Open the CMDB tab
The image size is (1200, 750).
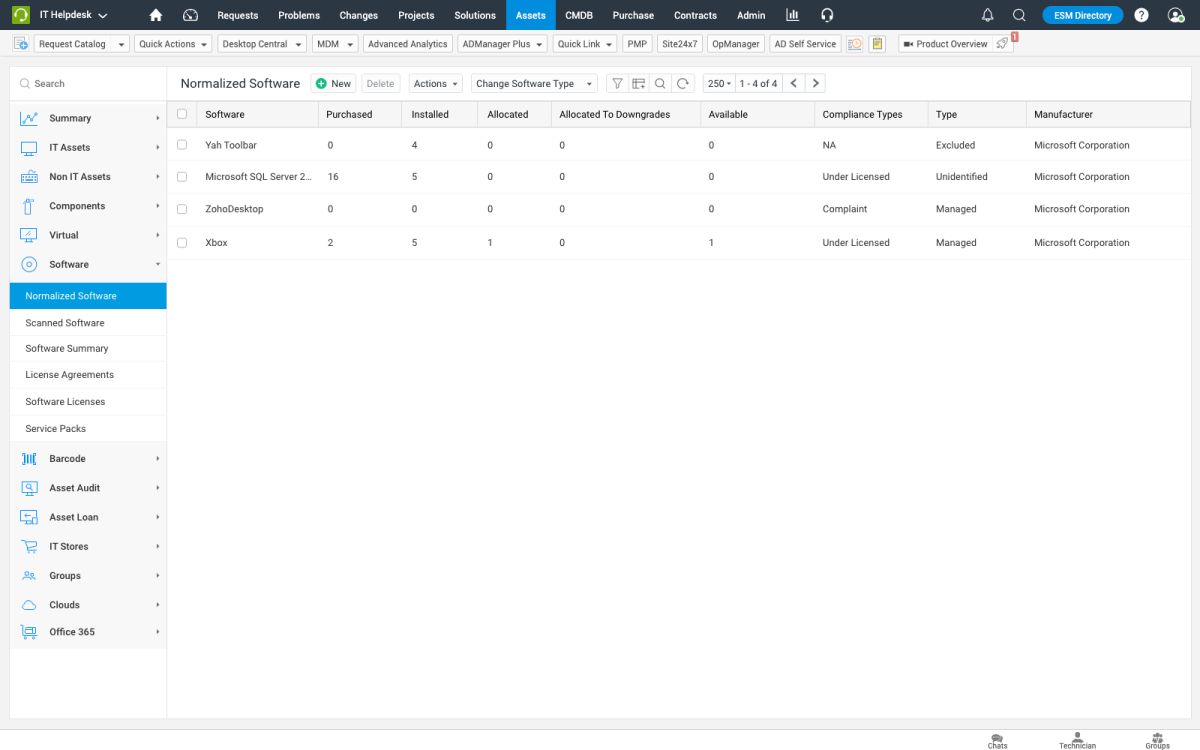(579, 15)
